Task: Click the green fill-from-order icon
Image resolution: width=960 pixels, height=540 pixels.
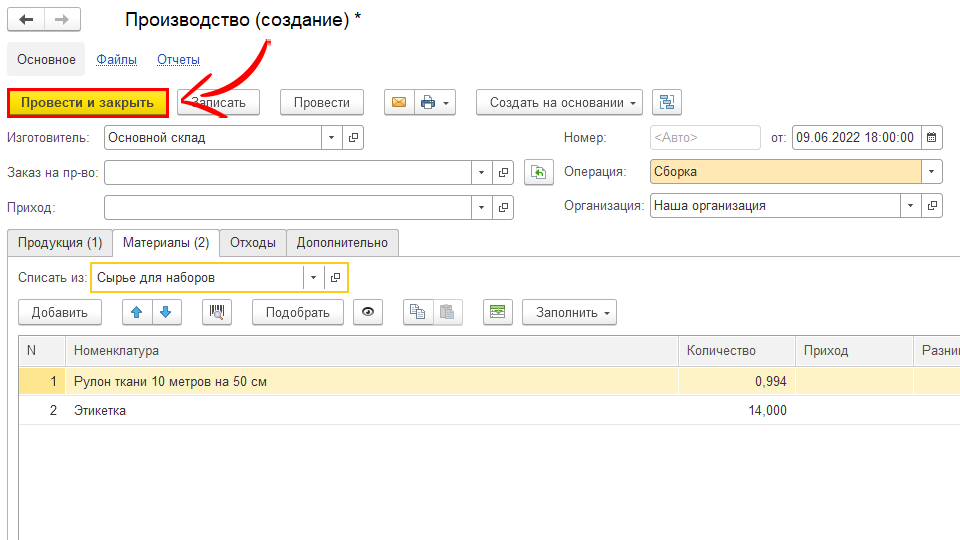Action: [x=538, y=172]
